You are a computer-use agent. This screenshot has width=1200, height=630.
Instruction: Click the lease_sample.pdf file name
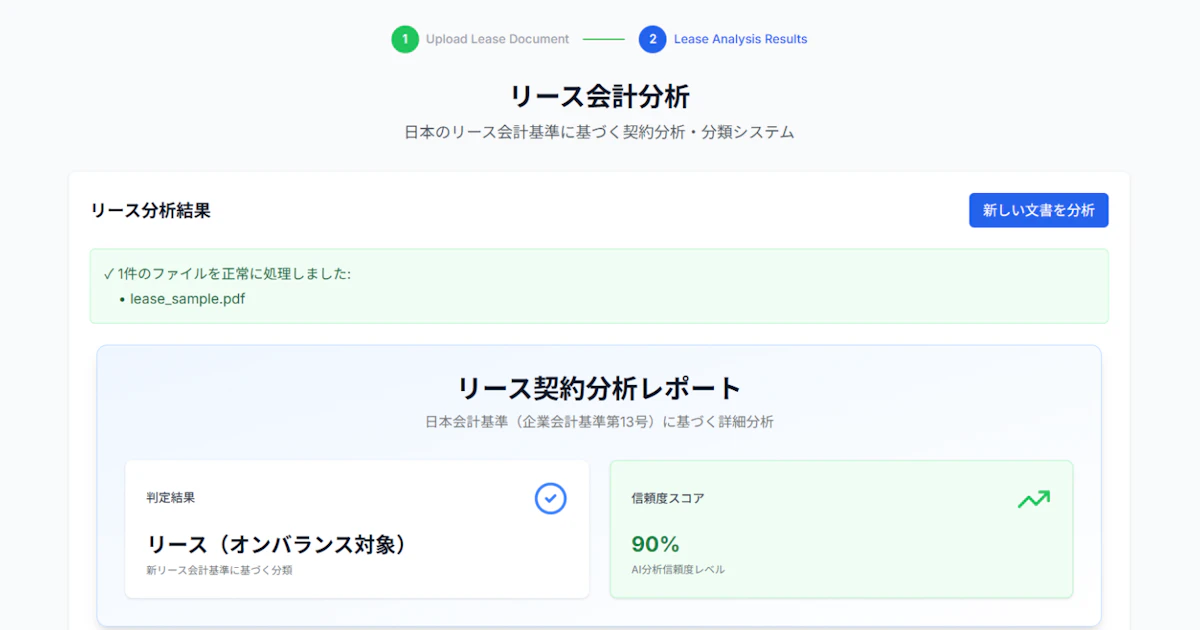(187, 298)
